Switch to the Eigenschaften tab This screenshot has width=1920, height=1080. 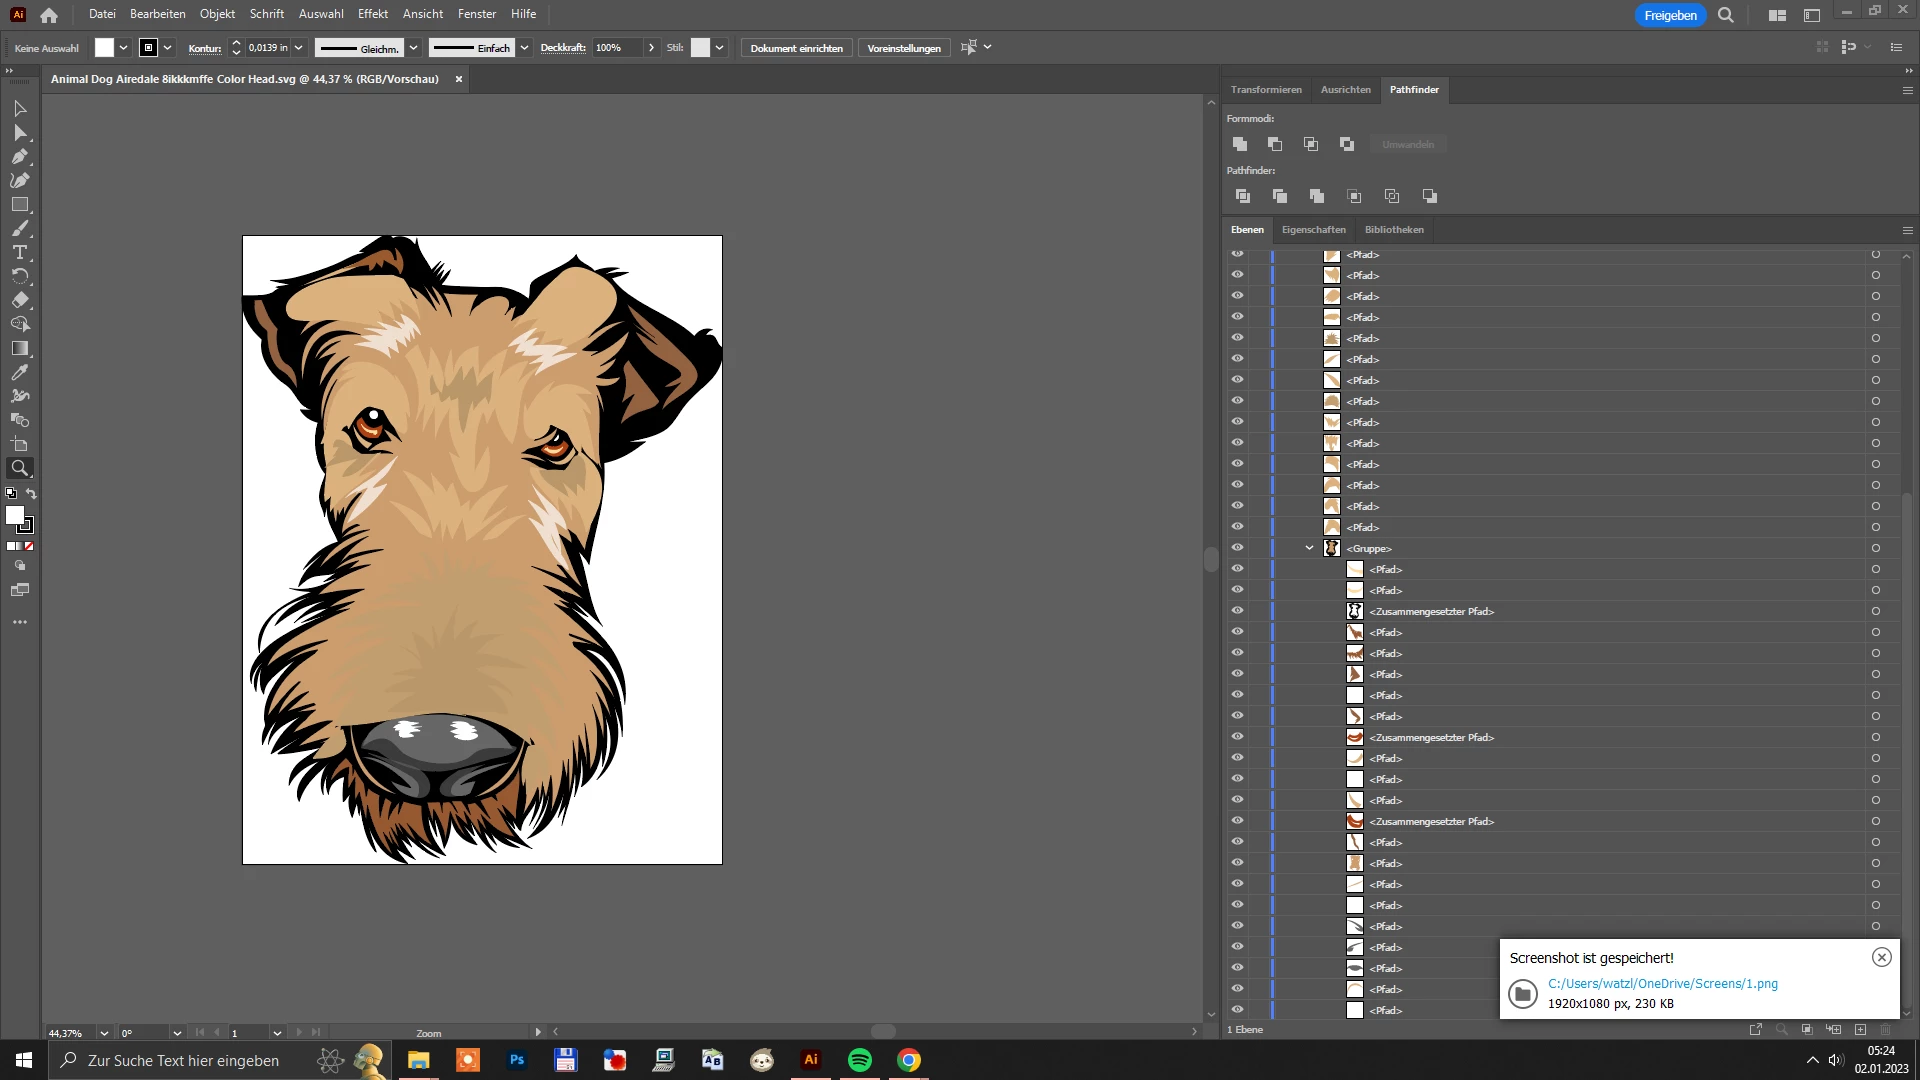click(x=1313, y=230)
